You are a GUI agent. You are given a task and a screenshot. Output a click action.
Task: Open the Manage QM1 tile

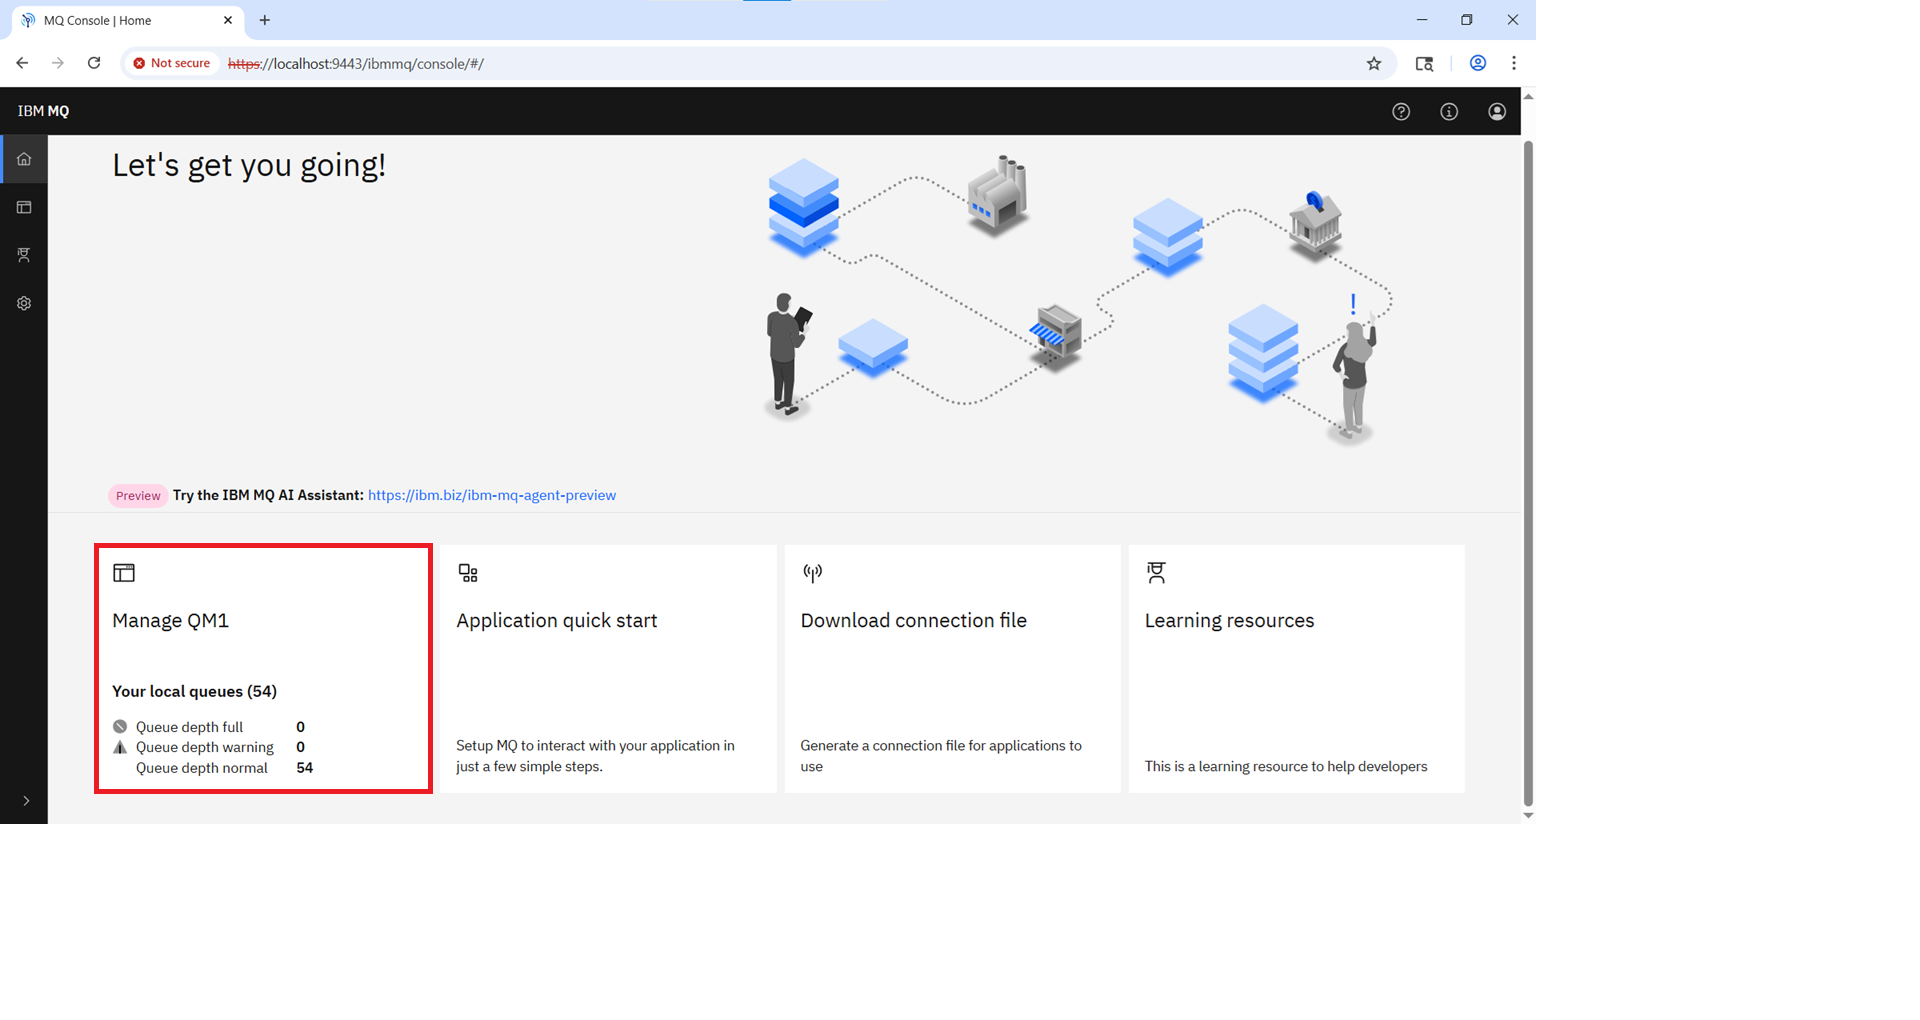264,669
